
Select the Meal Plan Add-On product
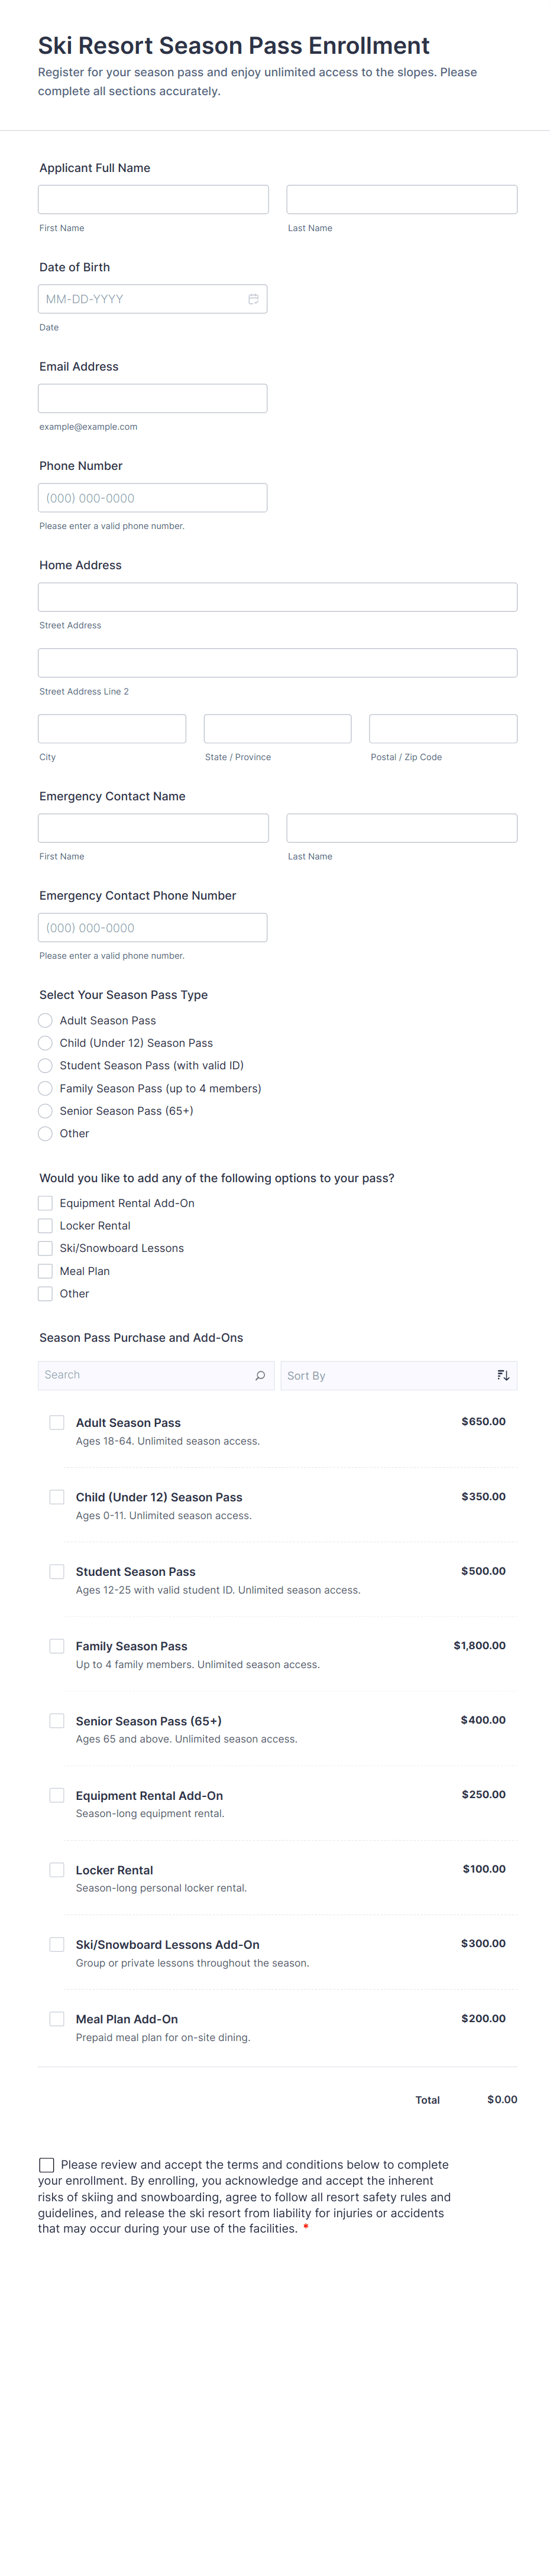(57, 2019)
